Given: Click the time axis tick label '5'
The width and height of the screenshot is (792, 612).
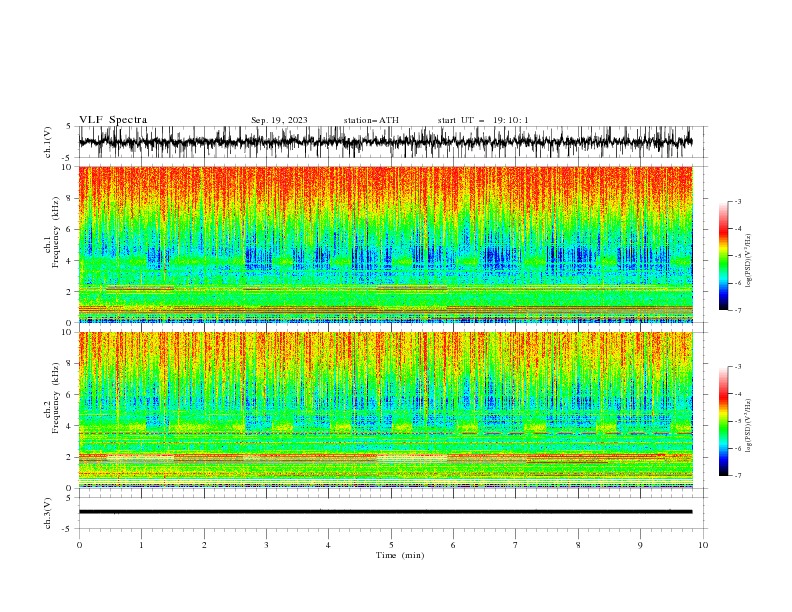Looking at the screenshot, I should pyautogui.click(x=391, y=545).
